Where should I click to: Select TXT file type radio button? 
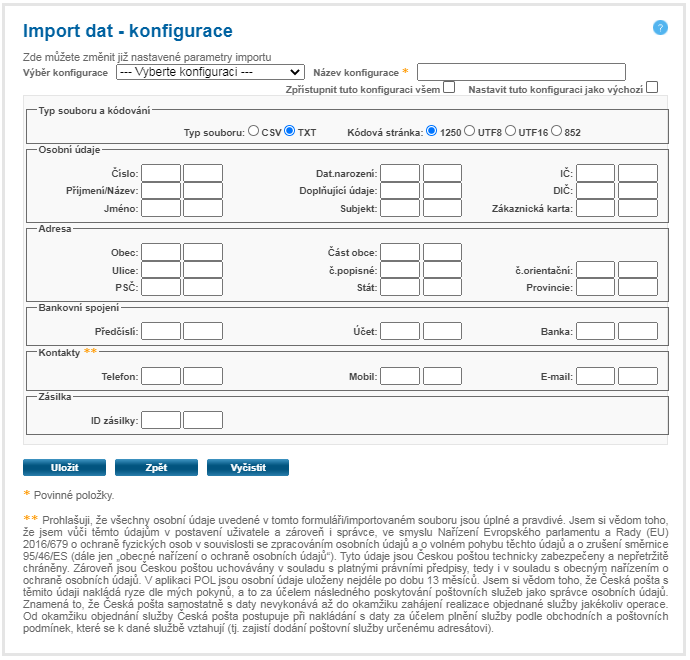(290, 131)
